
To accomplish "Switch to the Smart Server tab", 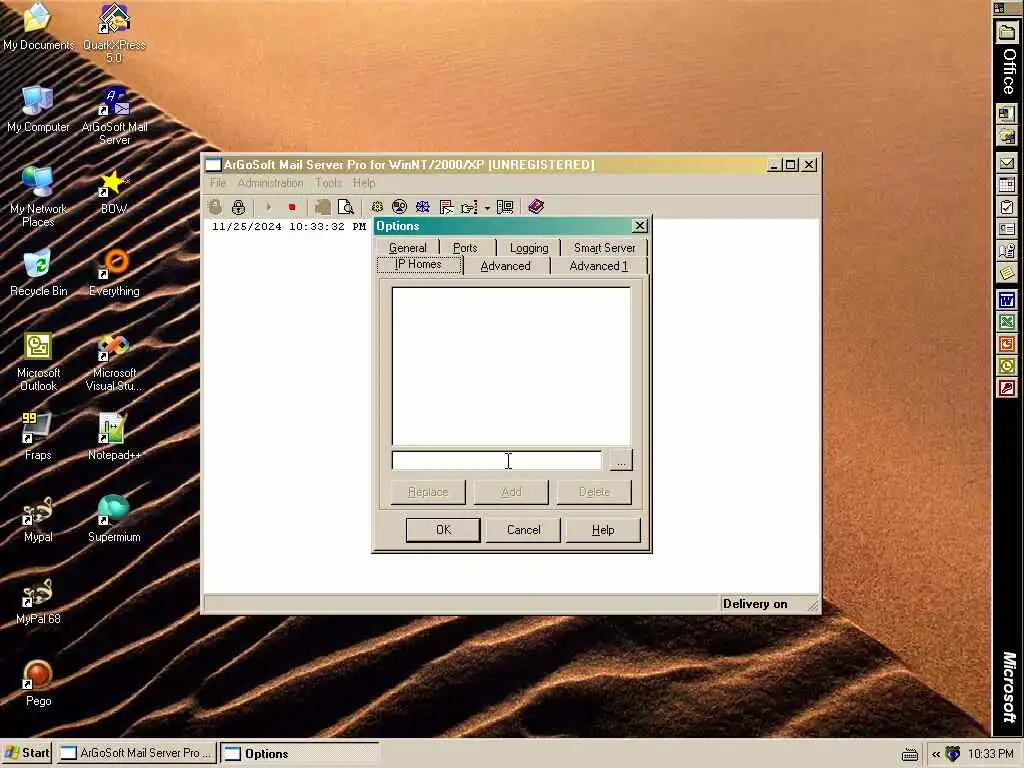I will pos(604,248).
